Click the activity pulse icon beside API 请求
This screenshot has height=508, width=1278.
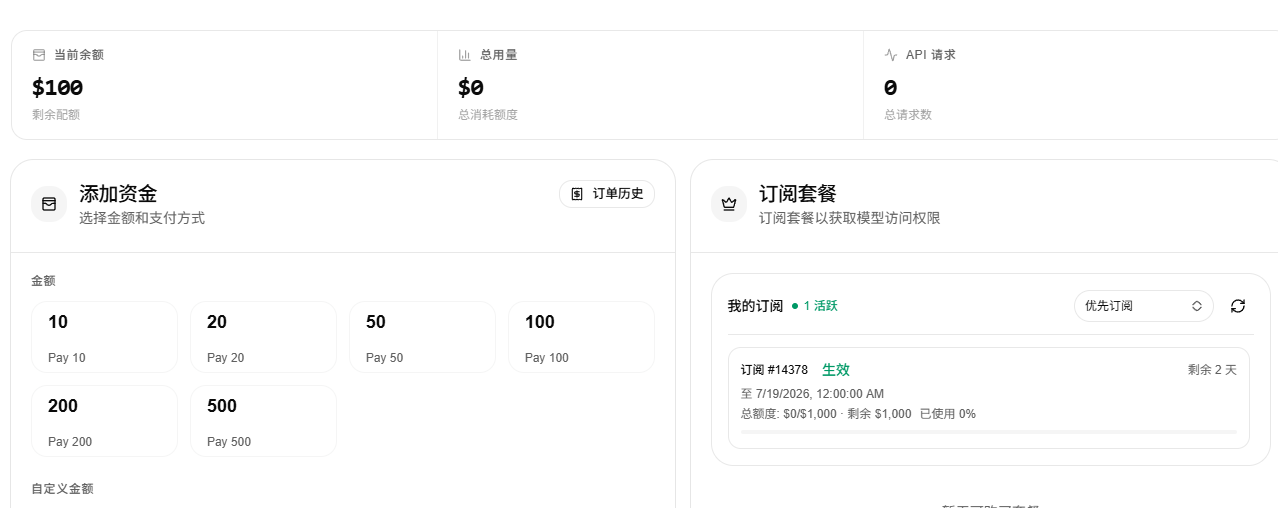pos(891,55)
